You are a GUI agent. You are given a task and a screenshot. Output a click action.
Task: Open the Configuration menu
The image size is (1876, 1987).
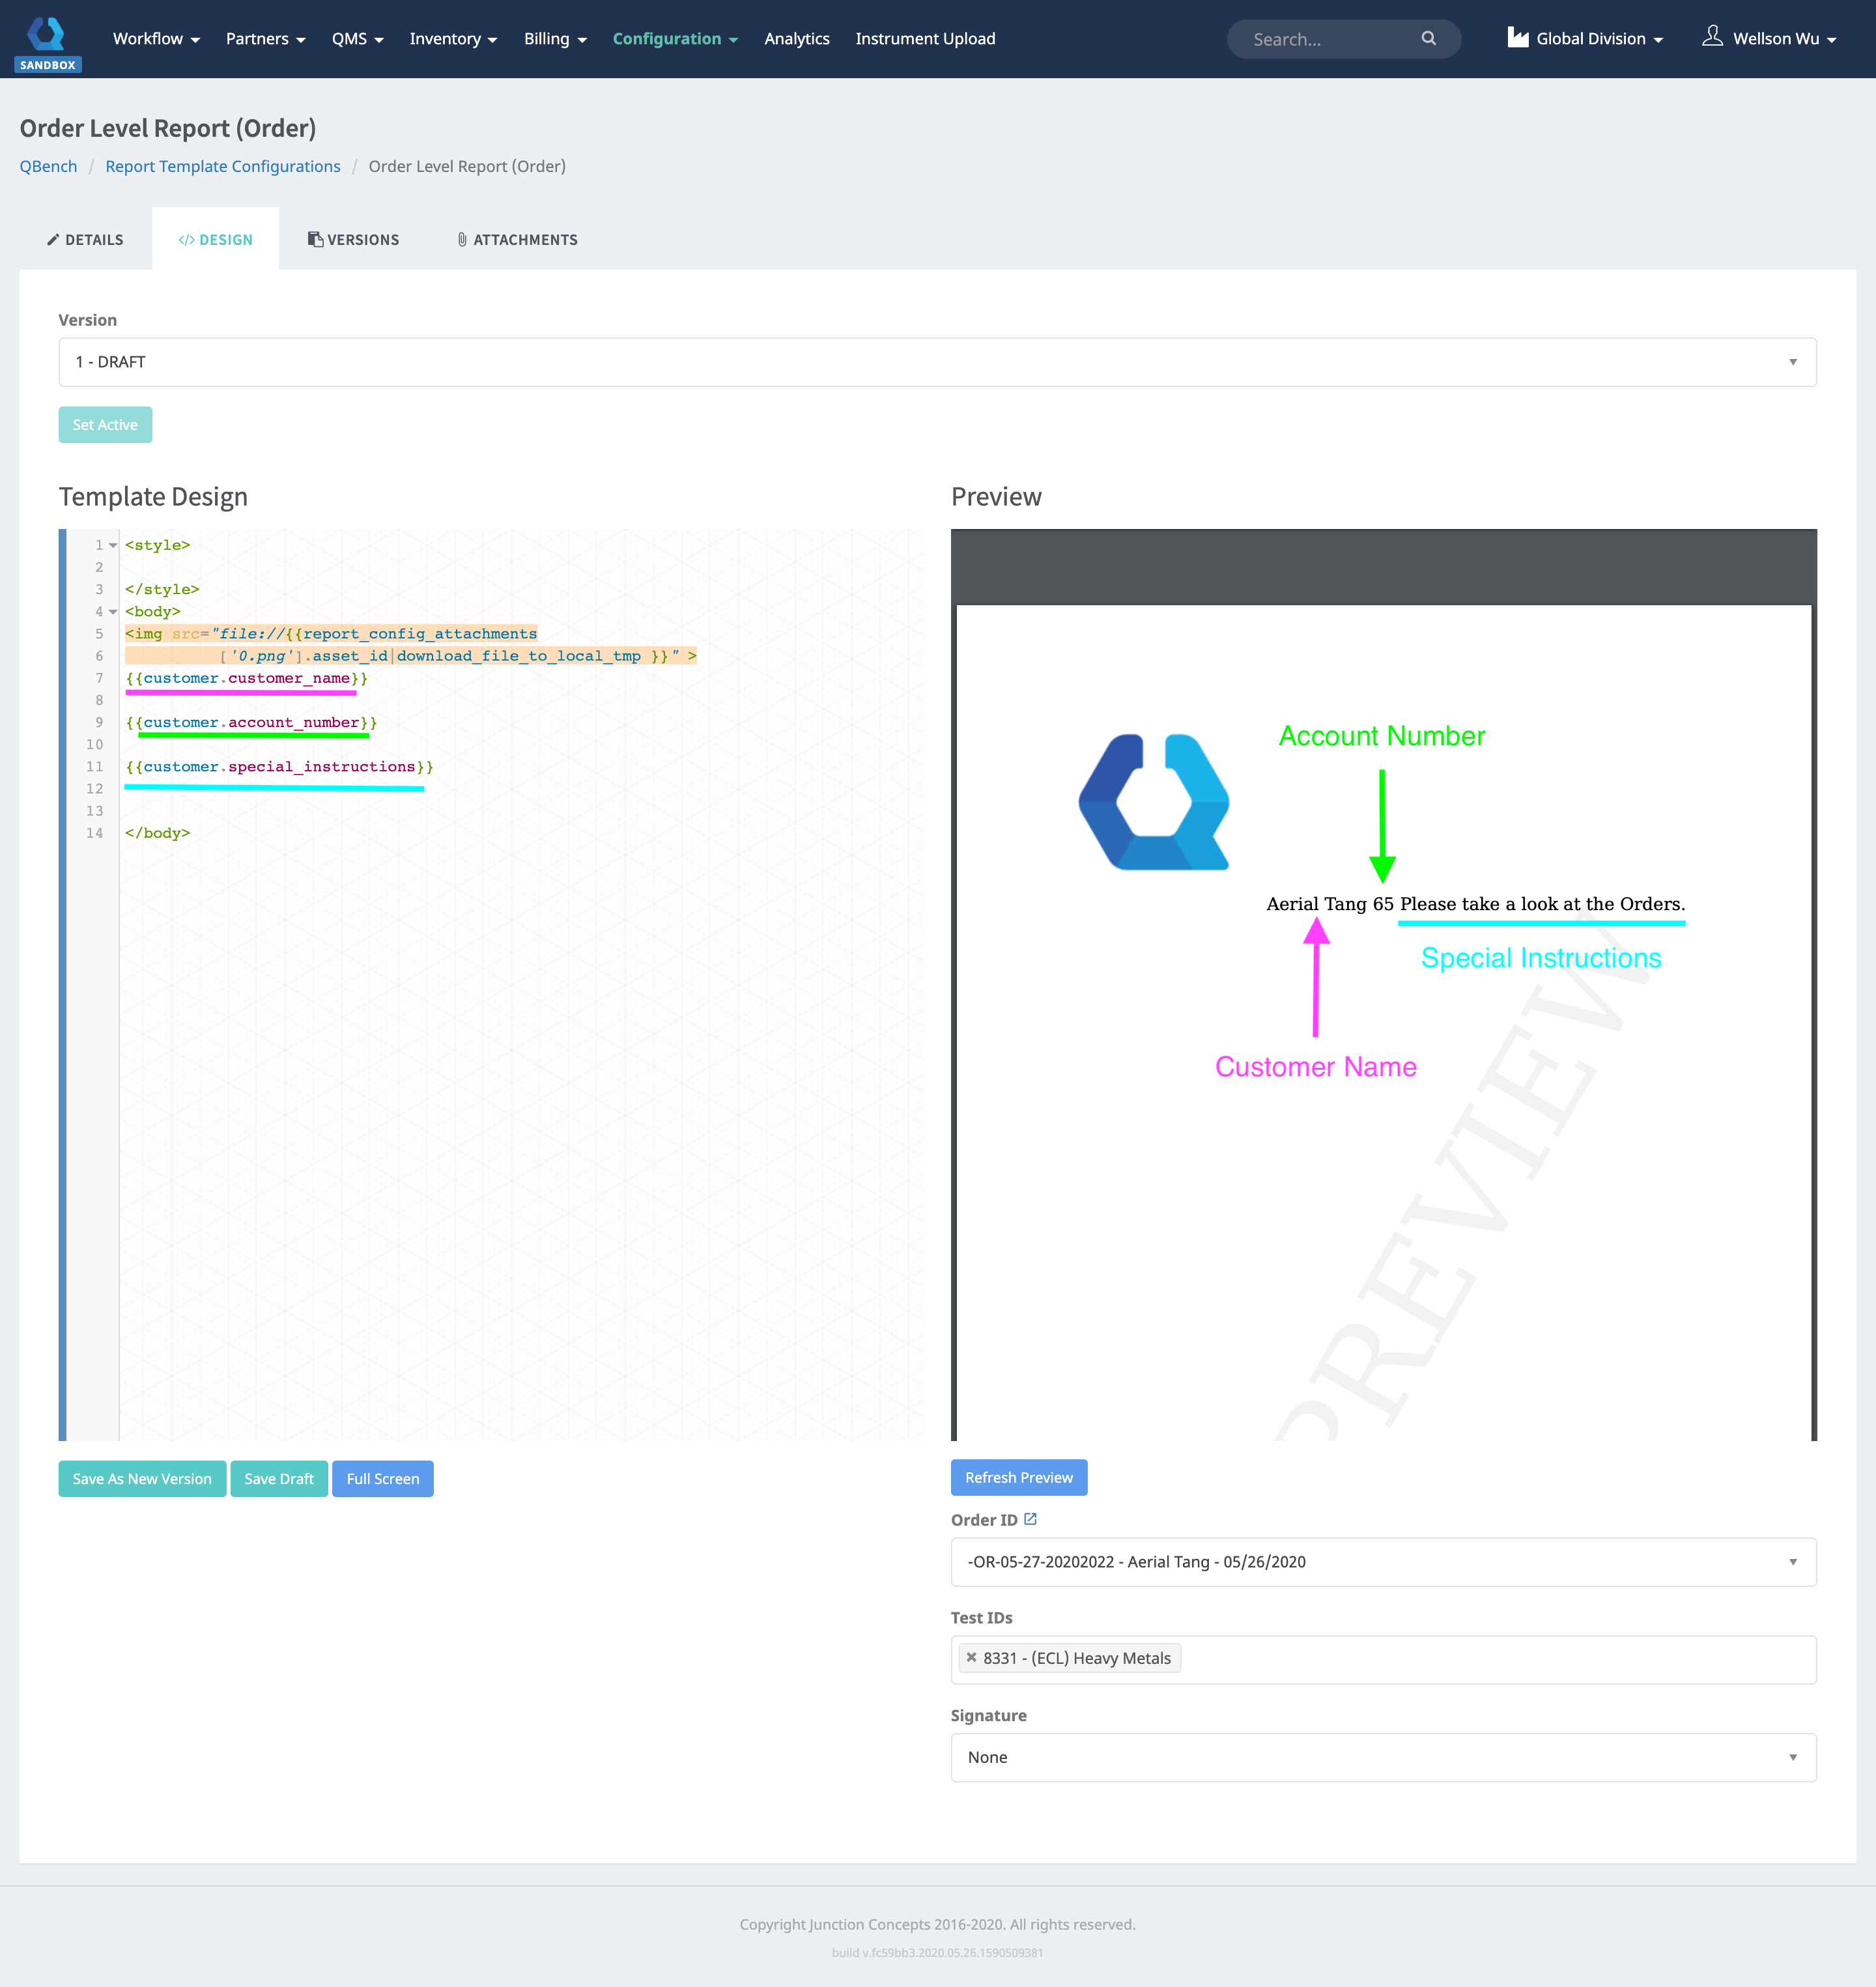(x=668, y=39)
